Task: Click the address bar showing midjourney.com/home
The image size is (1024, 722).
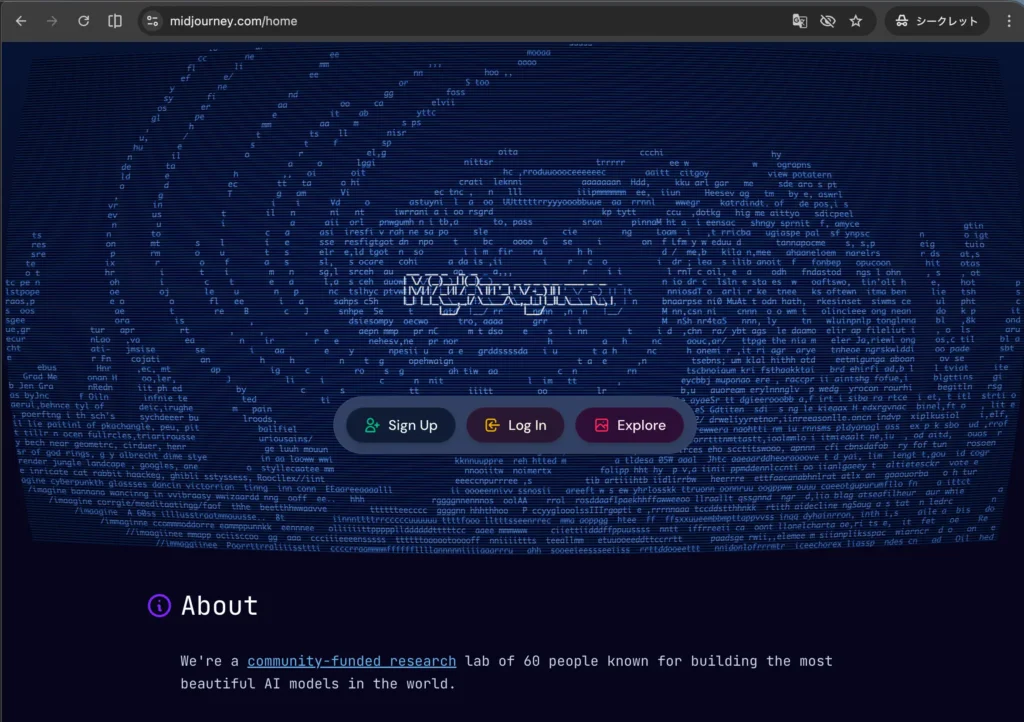Action: tap(507, 21)
